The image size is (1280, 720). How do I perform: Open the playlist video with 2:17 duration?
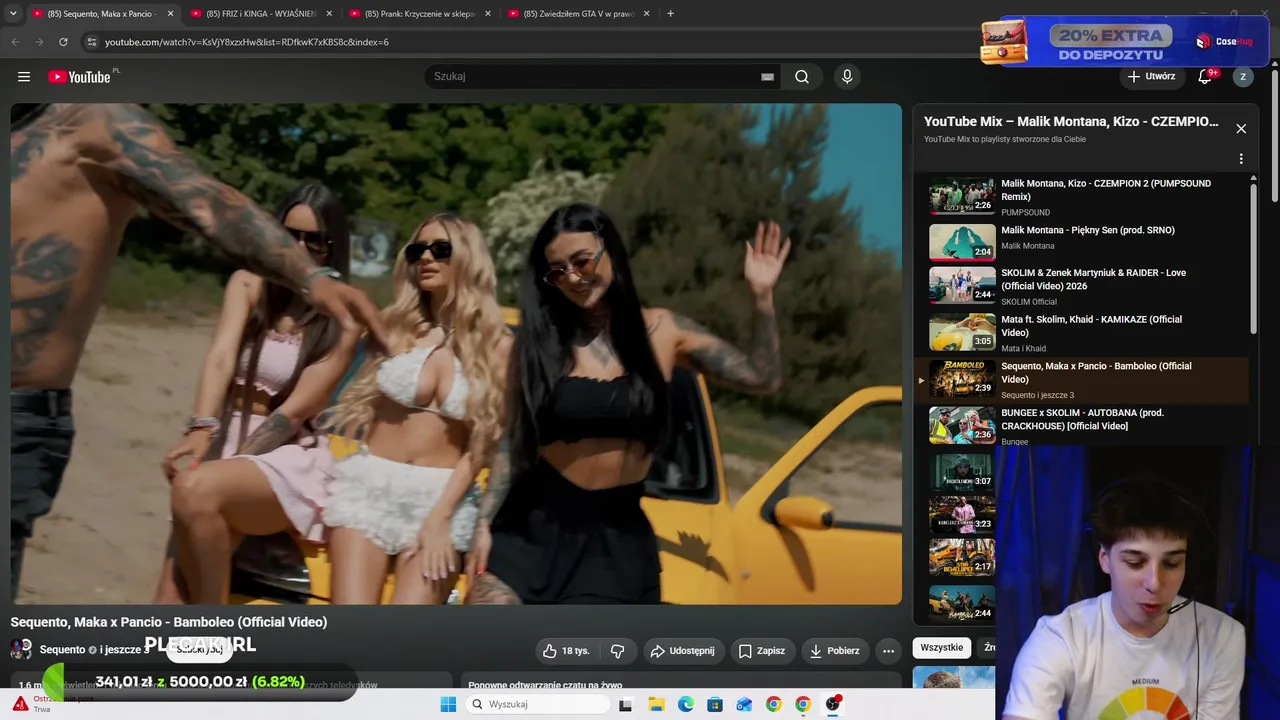coord(962,558)
